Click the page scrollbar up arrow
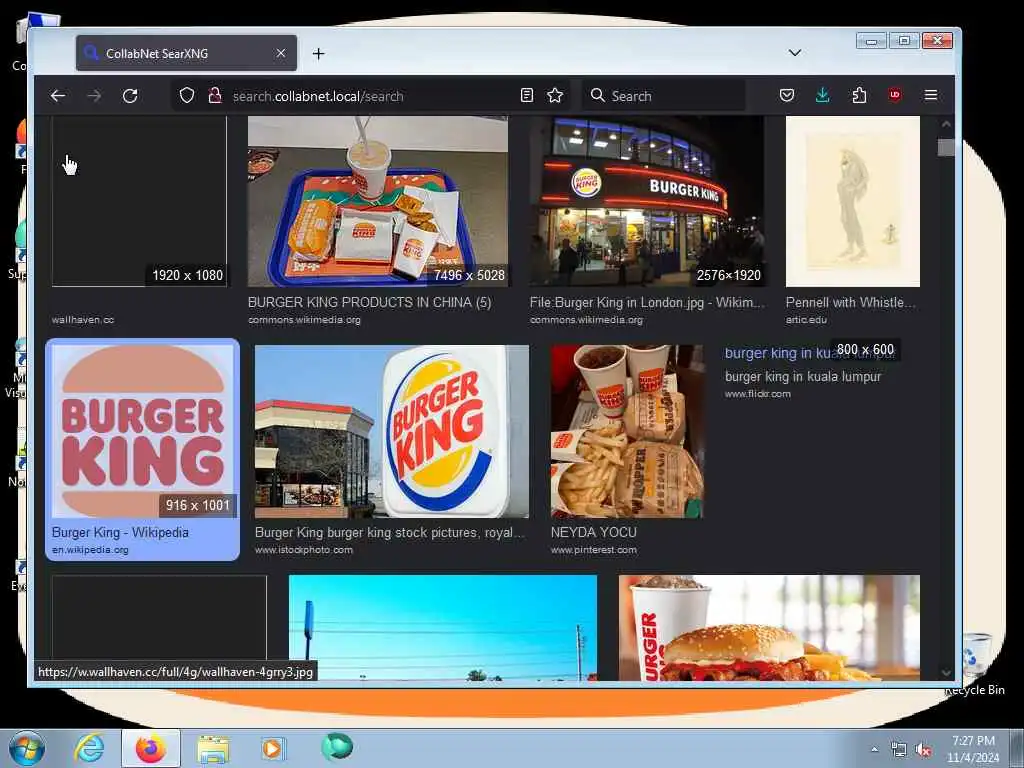This screenshot has width=1024, height=768. tap(946, 124)
